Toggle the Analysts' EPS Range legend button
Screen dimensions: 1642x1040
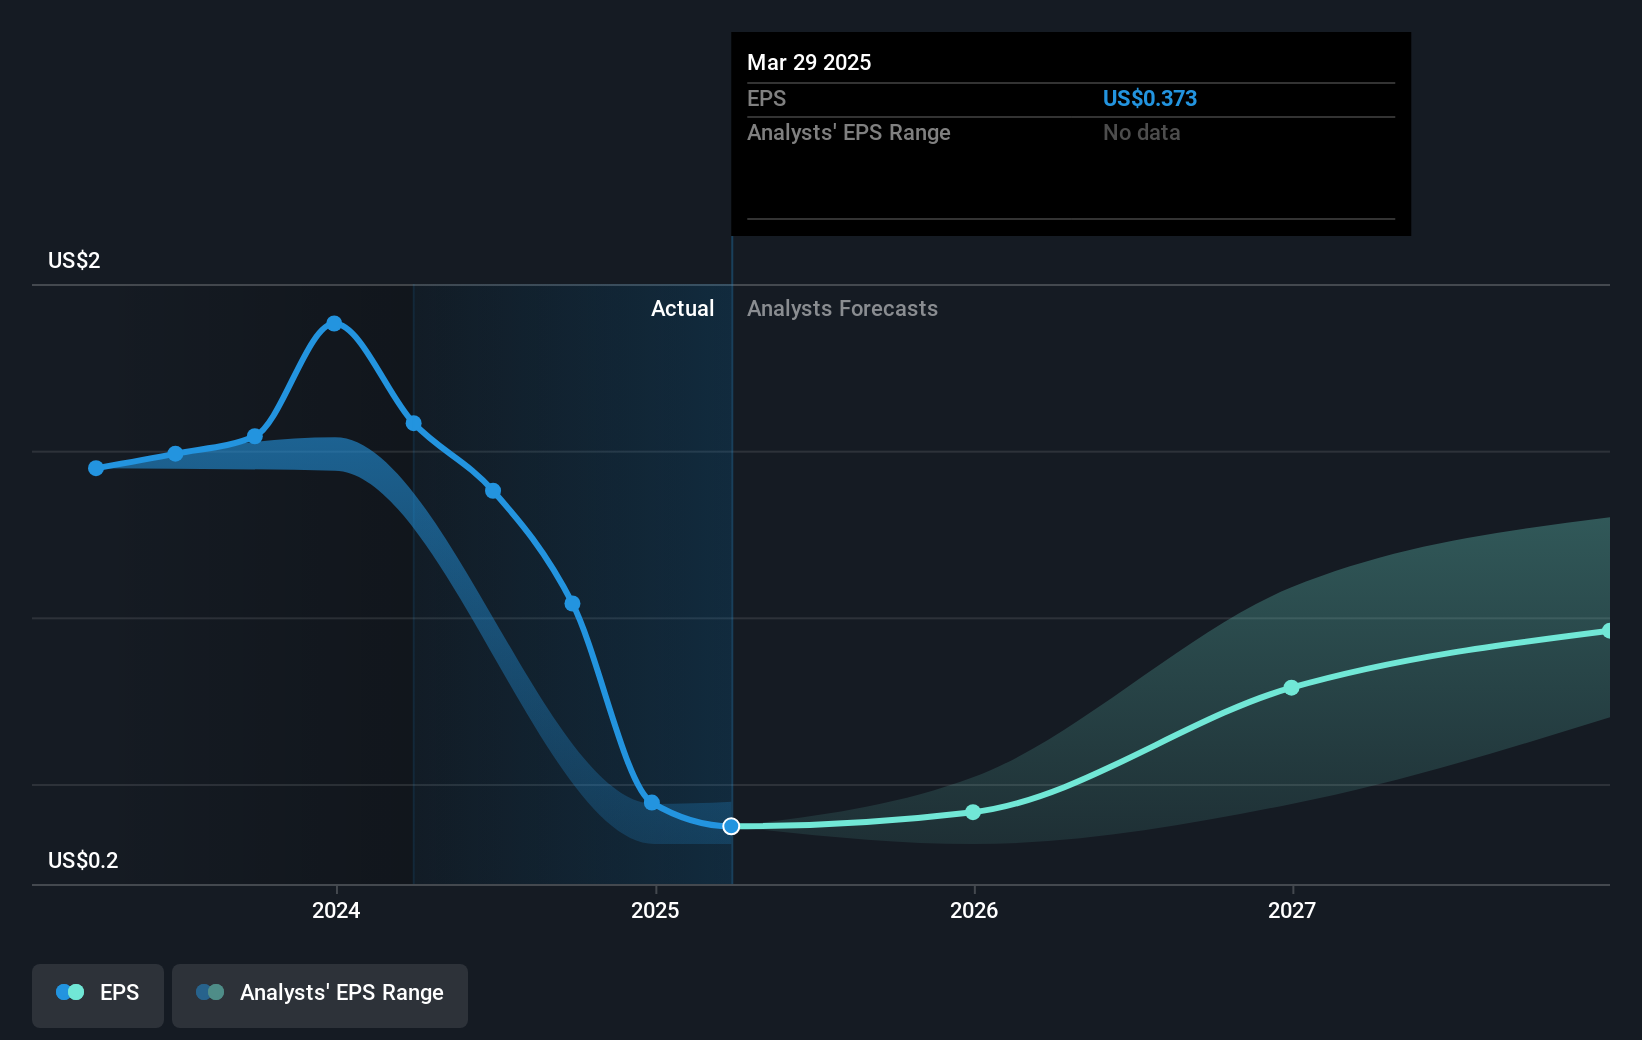[320, 995]
